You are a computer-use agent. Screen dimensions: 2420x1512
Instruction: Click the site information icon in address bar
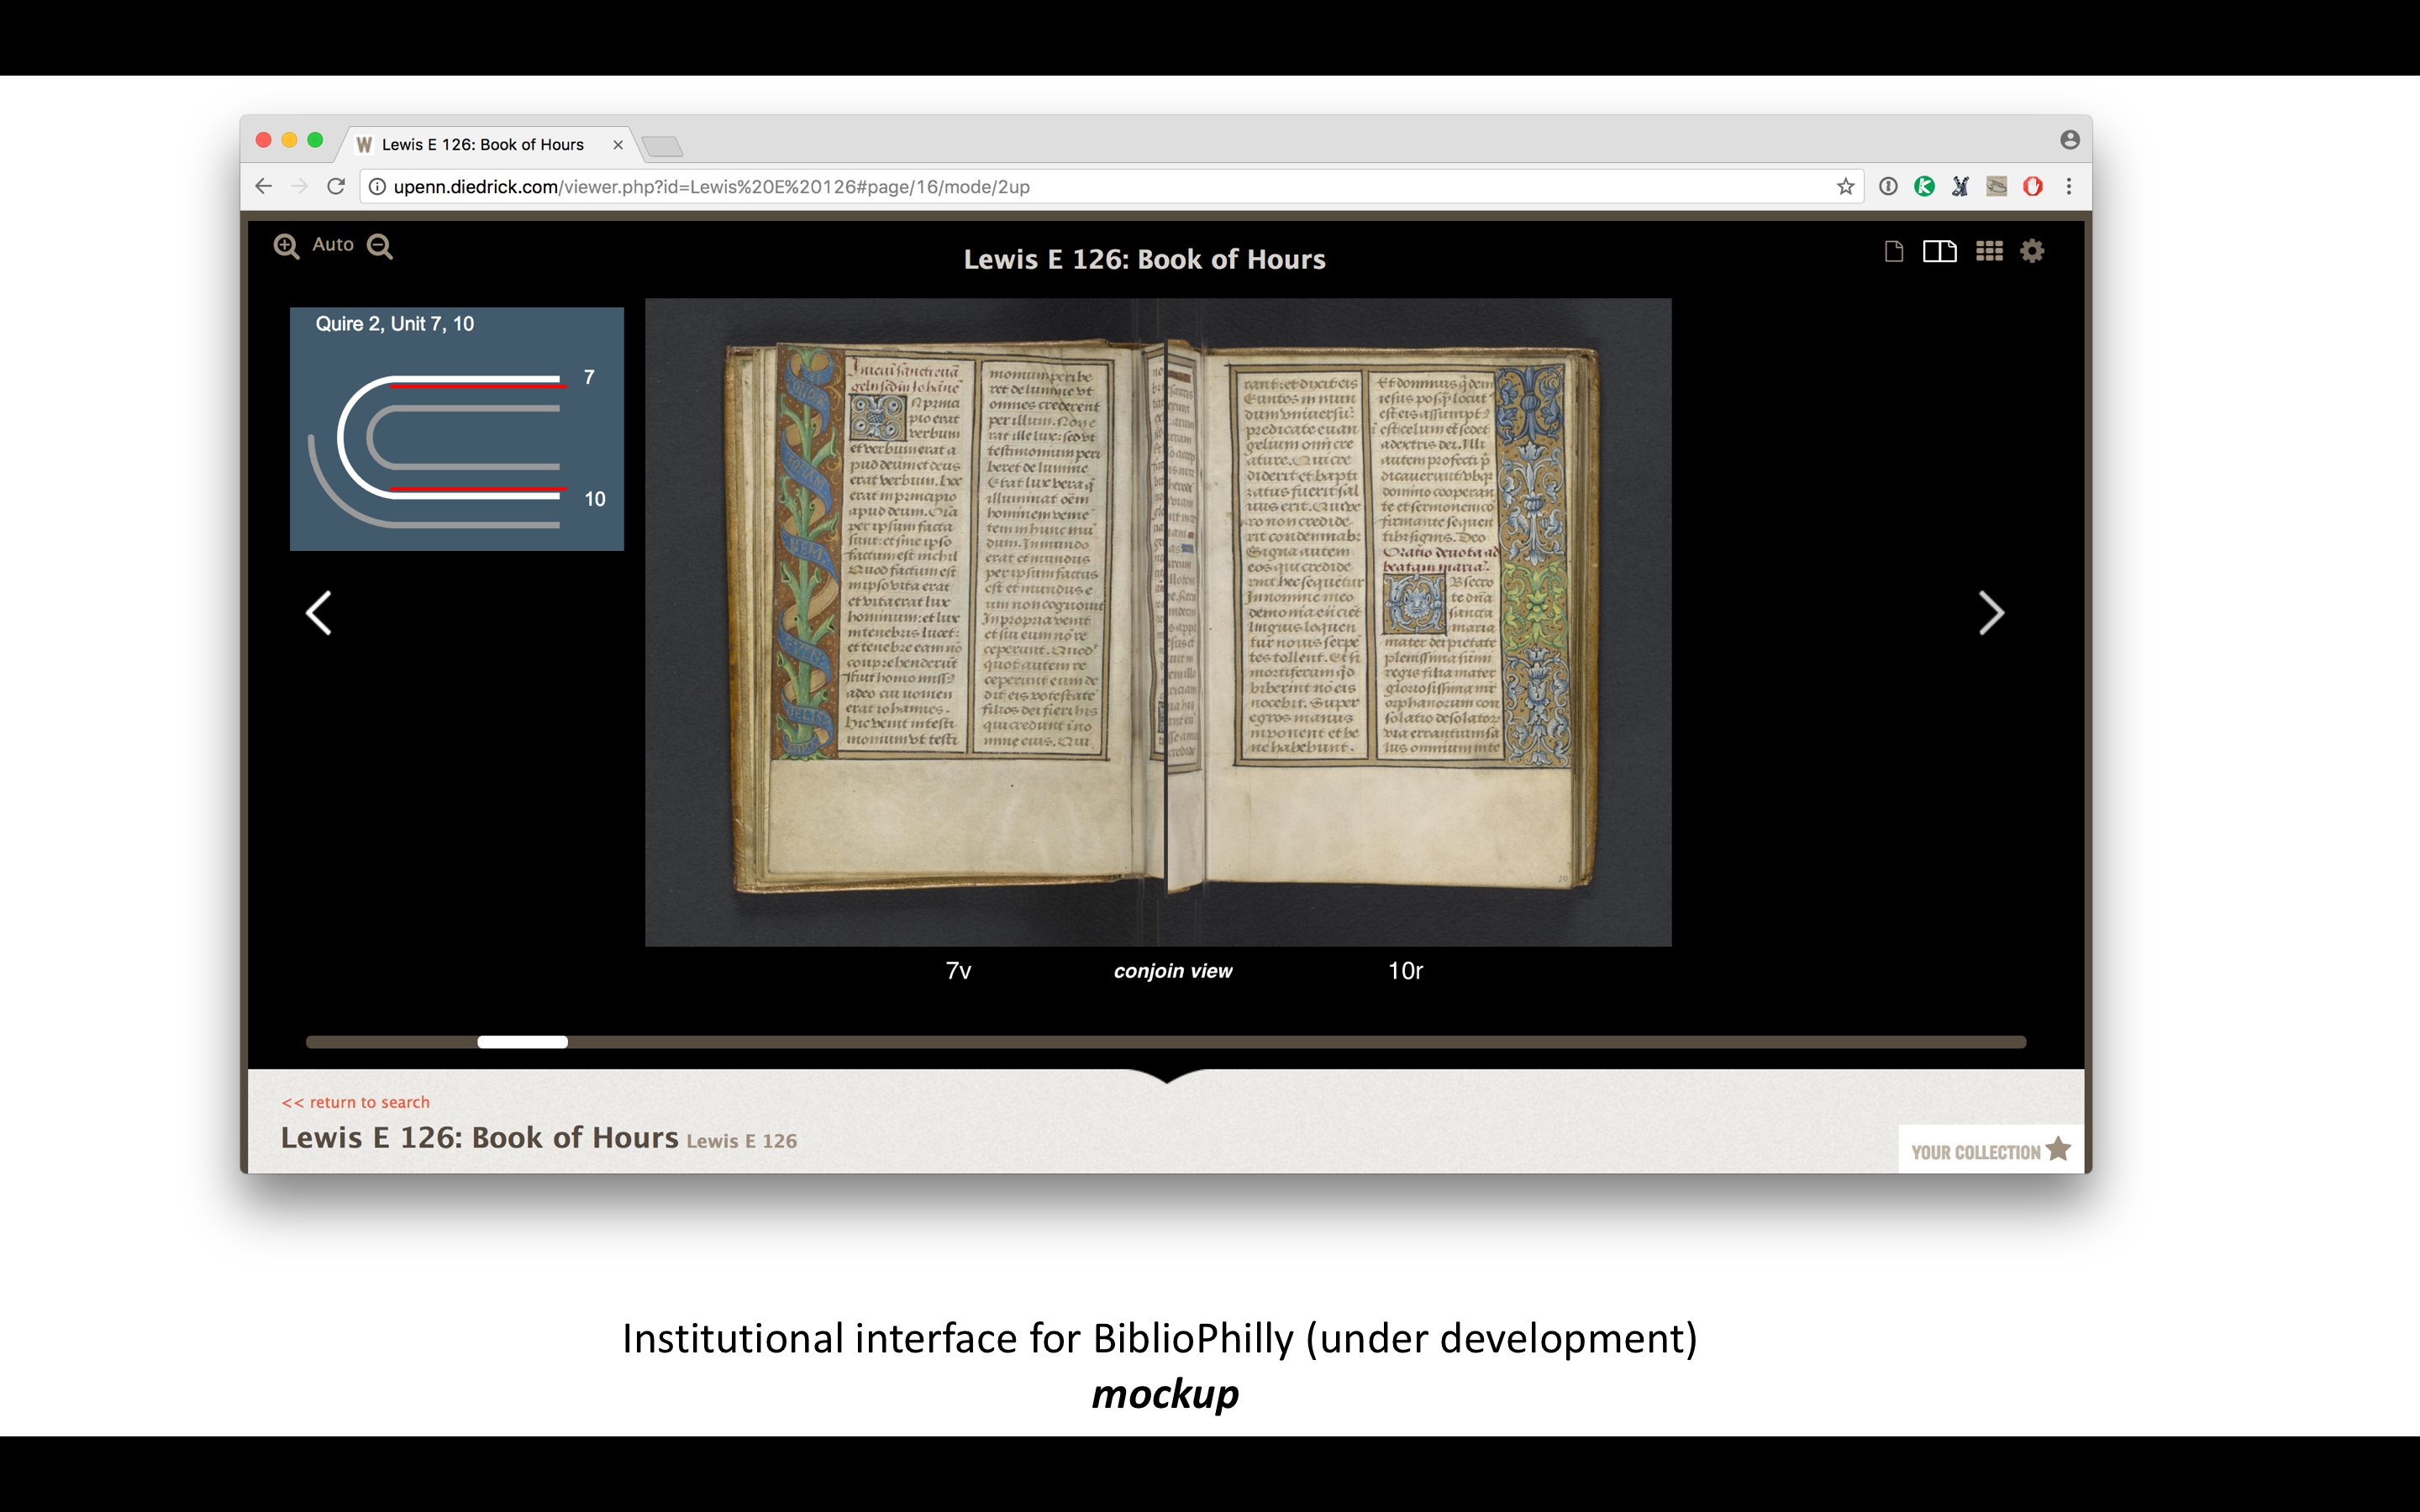coord(377,186)
